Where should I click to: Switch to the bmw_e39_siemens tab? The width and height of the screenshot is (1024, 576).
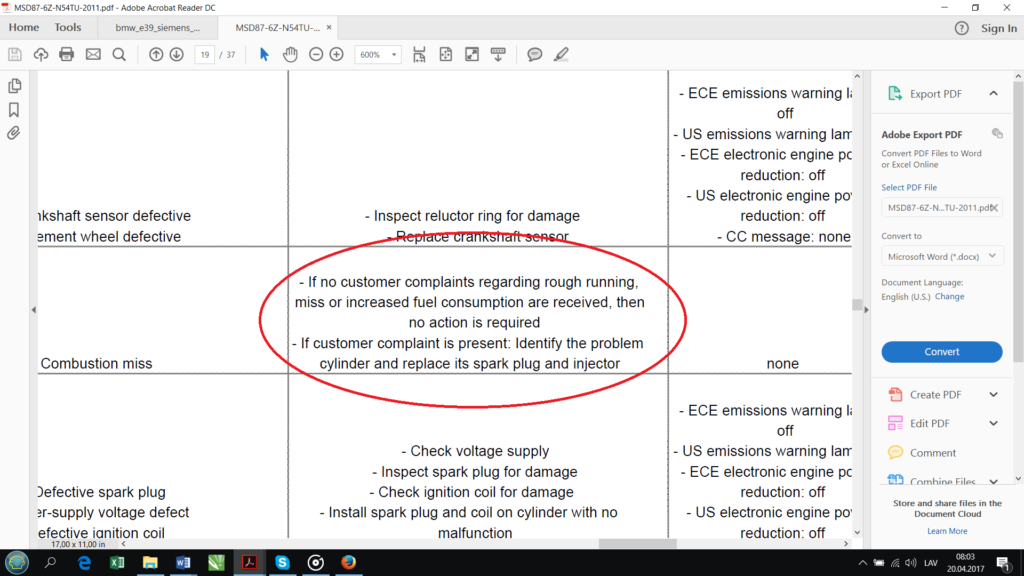157,27
